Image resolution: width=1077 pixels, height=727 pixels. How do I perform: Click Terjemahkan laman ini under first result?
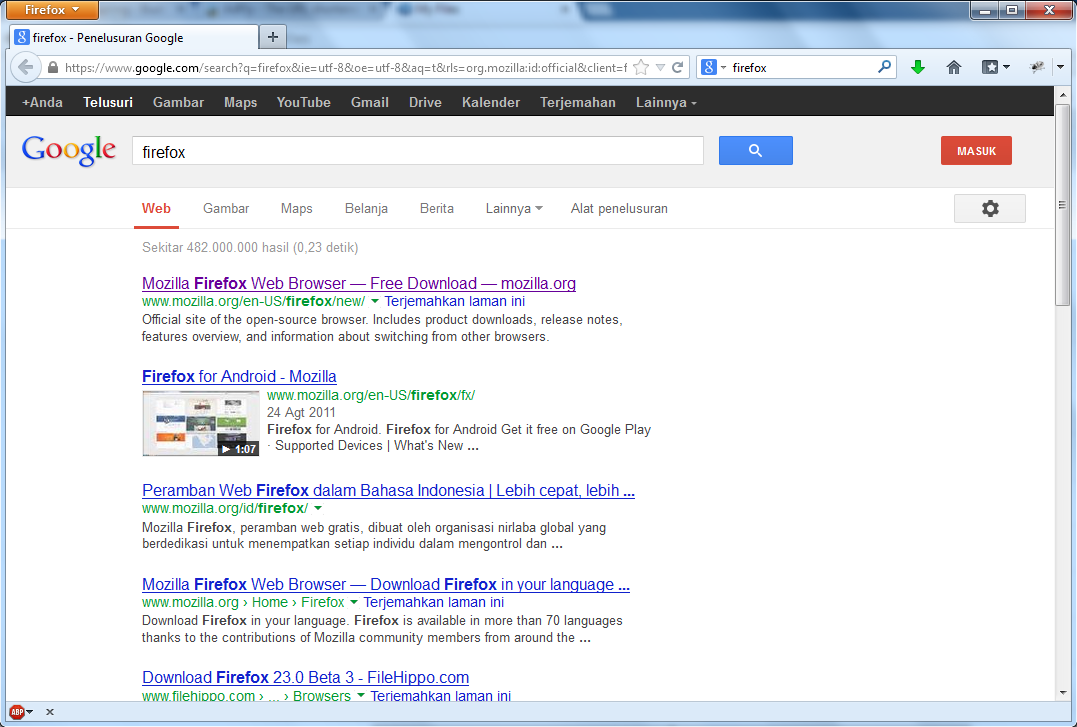coord(454,301)
